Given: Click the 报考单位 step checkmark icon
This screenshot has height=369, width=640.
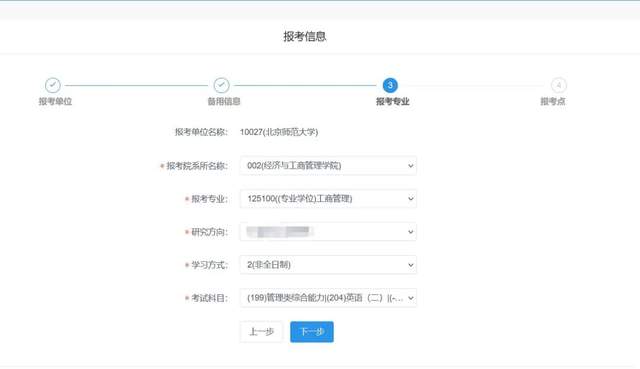Looking at the screenshot, I should tap(53, 85).
